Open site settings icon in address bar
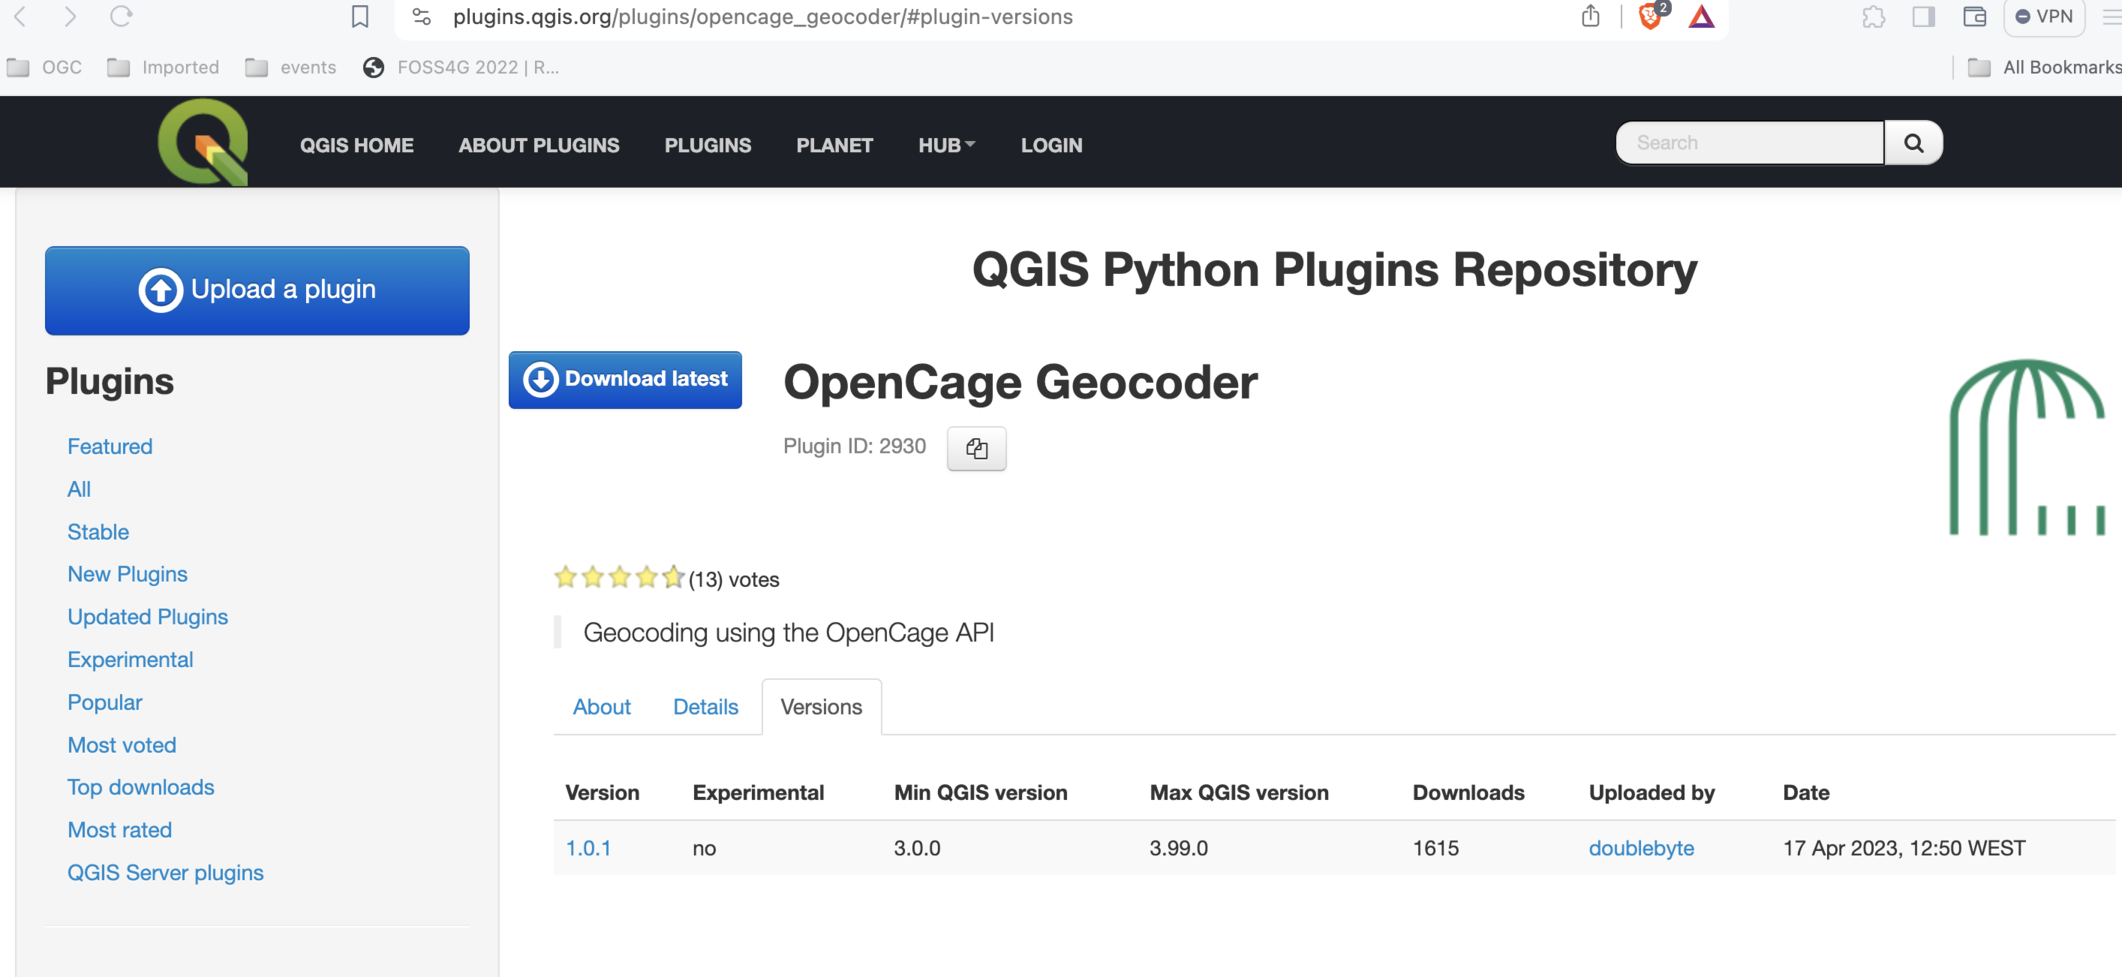2122x977 pixels. [421, 17]
